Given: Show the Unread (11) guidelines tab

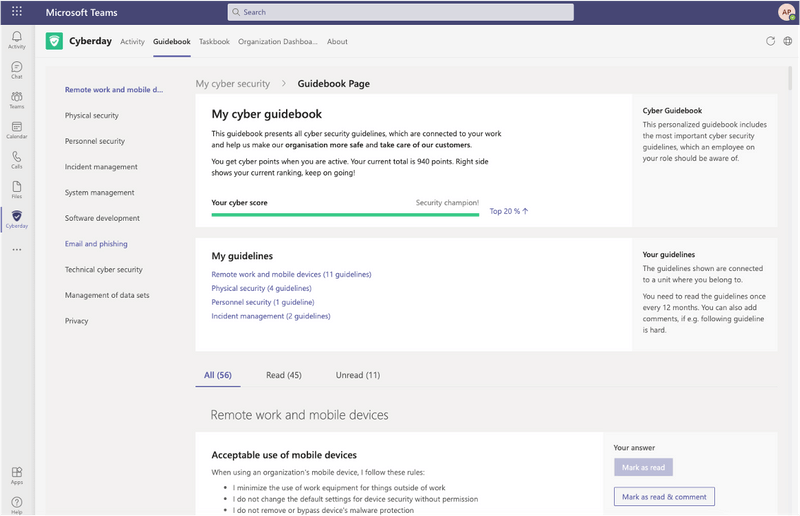Looking at the screenshot, I should (358, 375).
